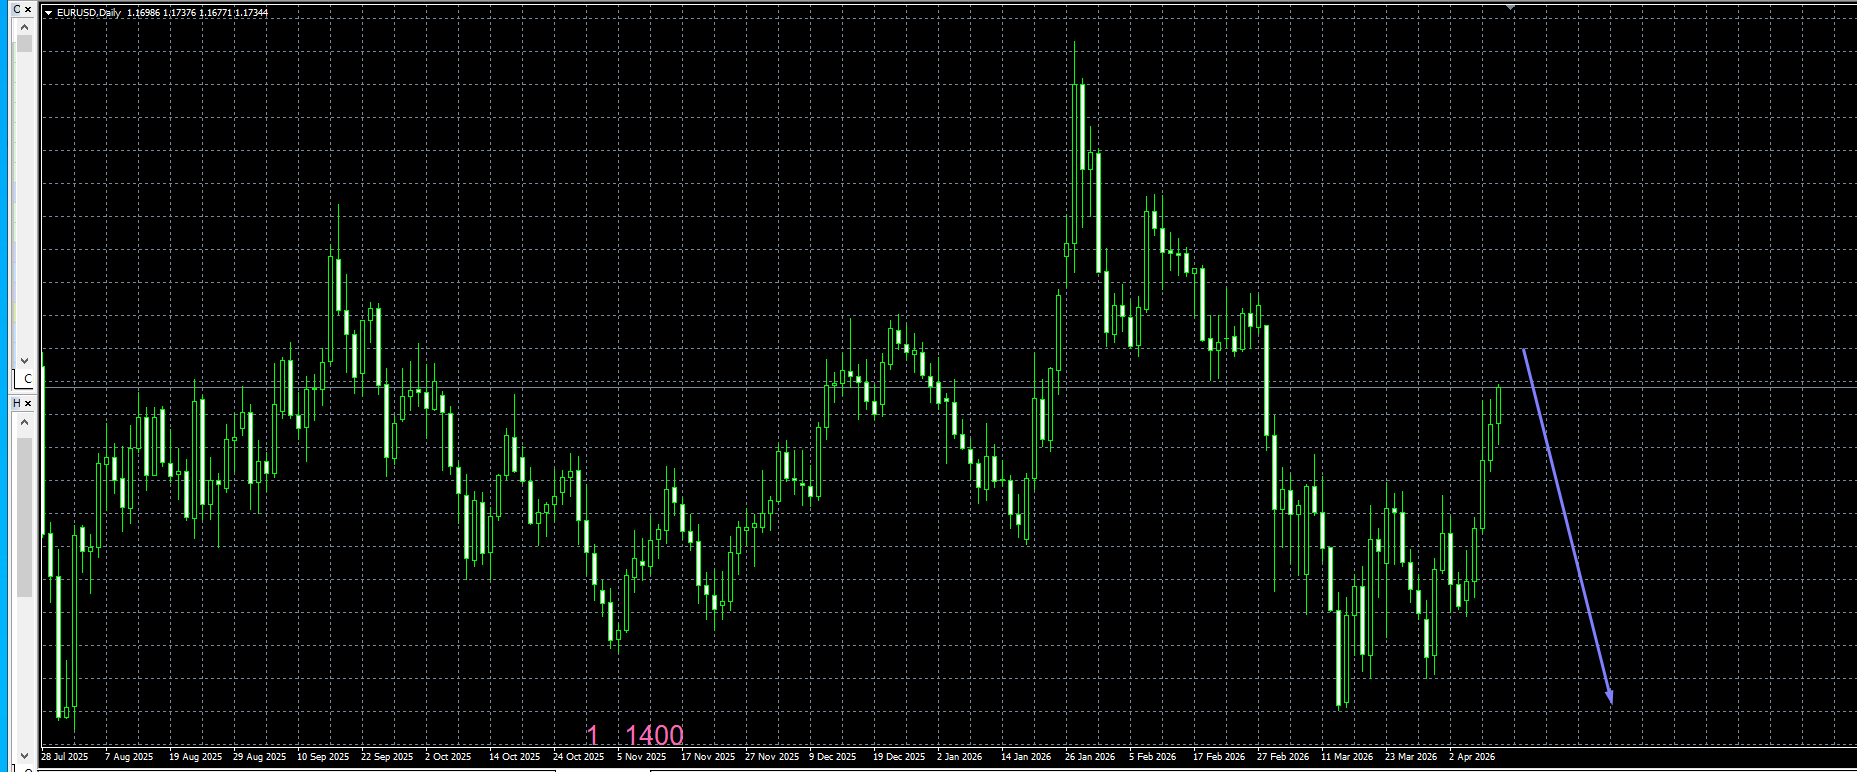Click the '2 Oct 2025' date label
Image resolution: width=1857 pixels, height=772 pixels.
pyautogui.click(x=448, y=757)
